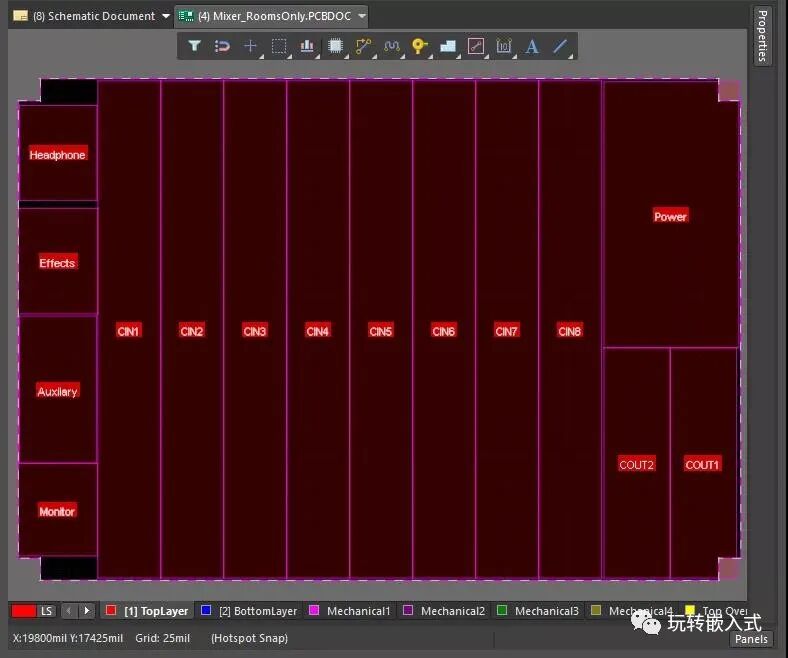Select the Place Dimension tool
Image resolution: width=788 pixels, height=658 pixels.
click(504, 46)
